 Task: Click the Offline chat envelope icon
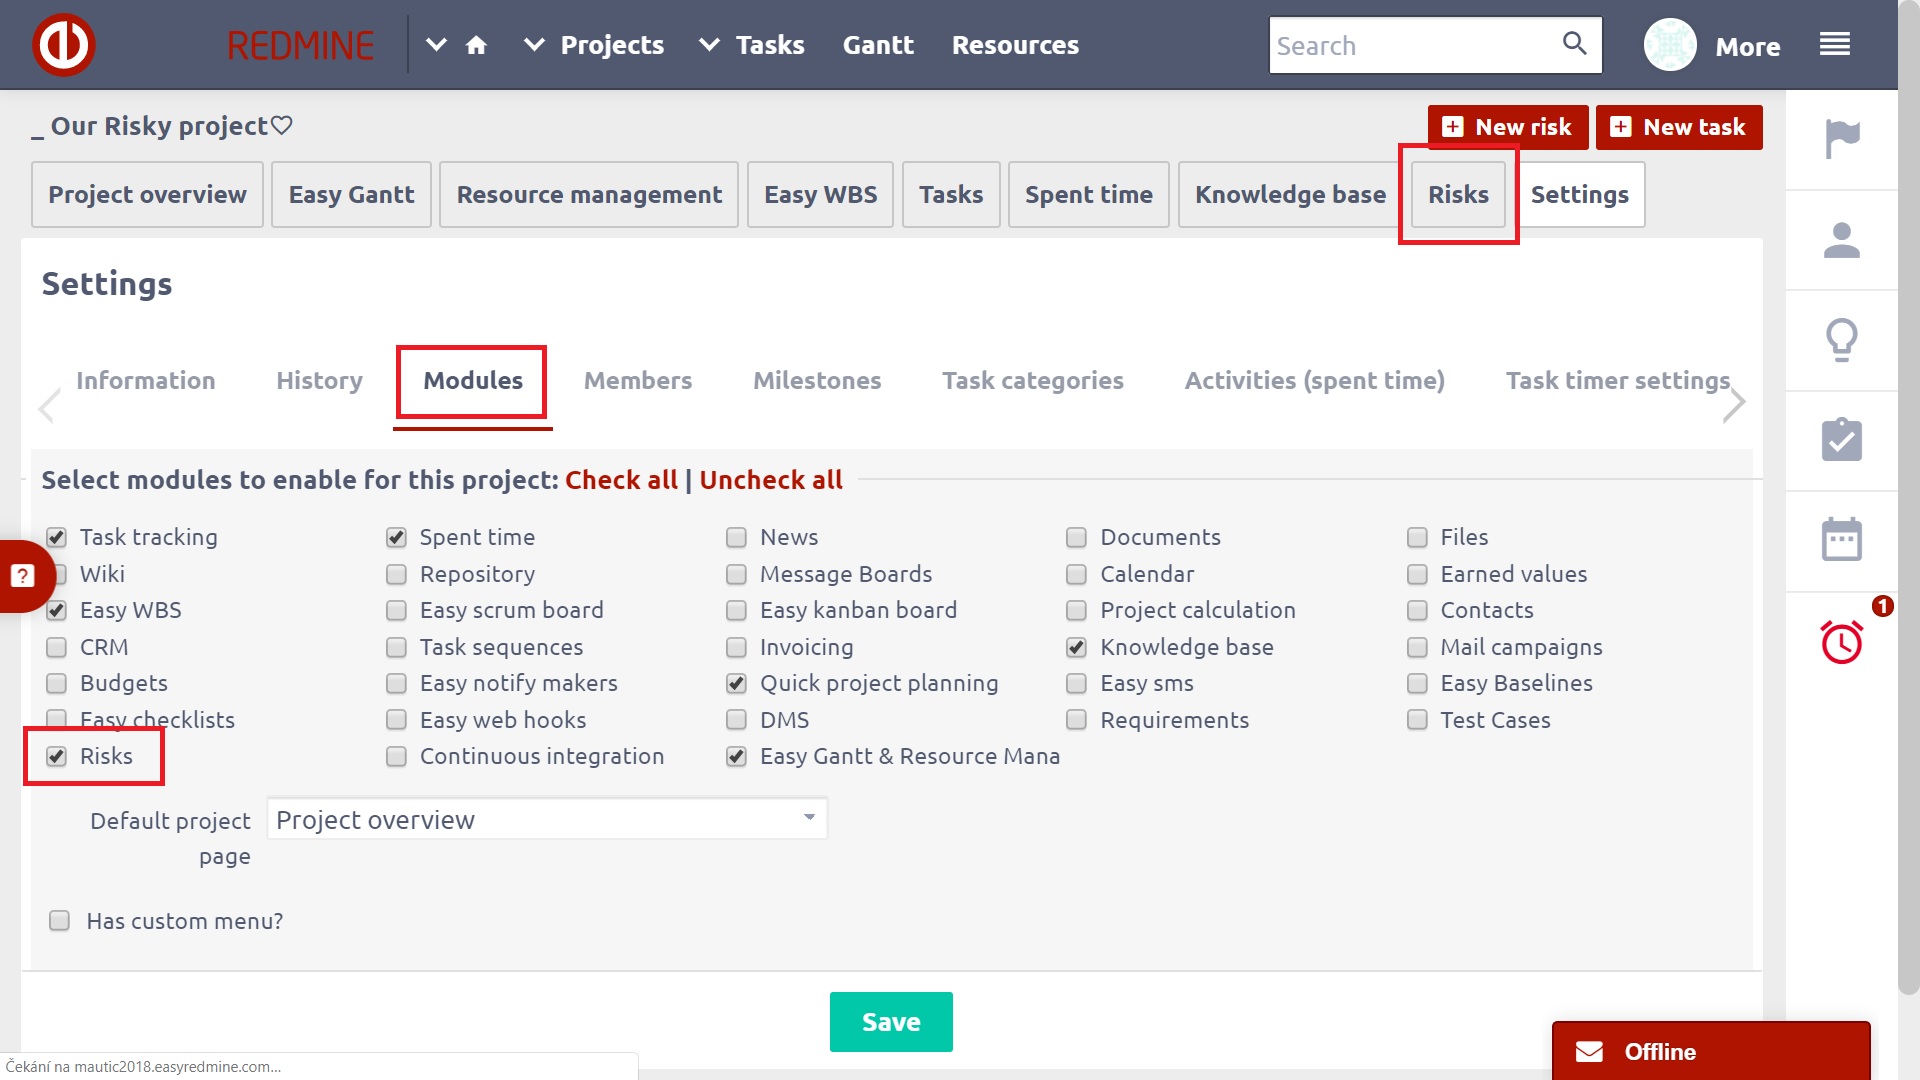[x=1589, y=1052]
